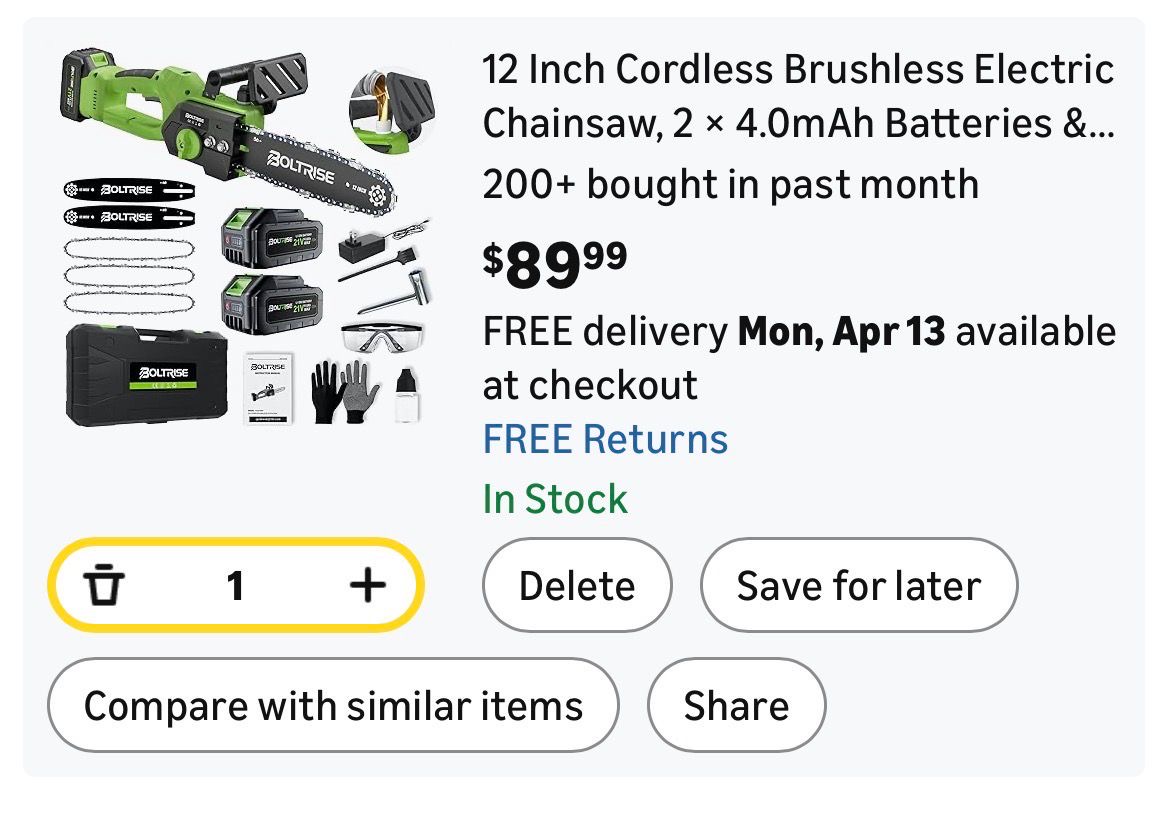The width and height of the screenshot is (1169, 814).
Task: Open the 12 Inch Cordless Chainsaw title
Action: pyautogui.click(x=797, y=97)
